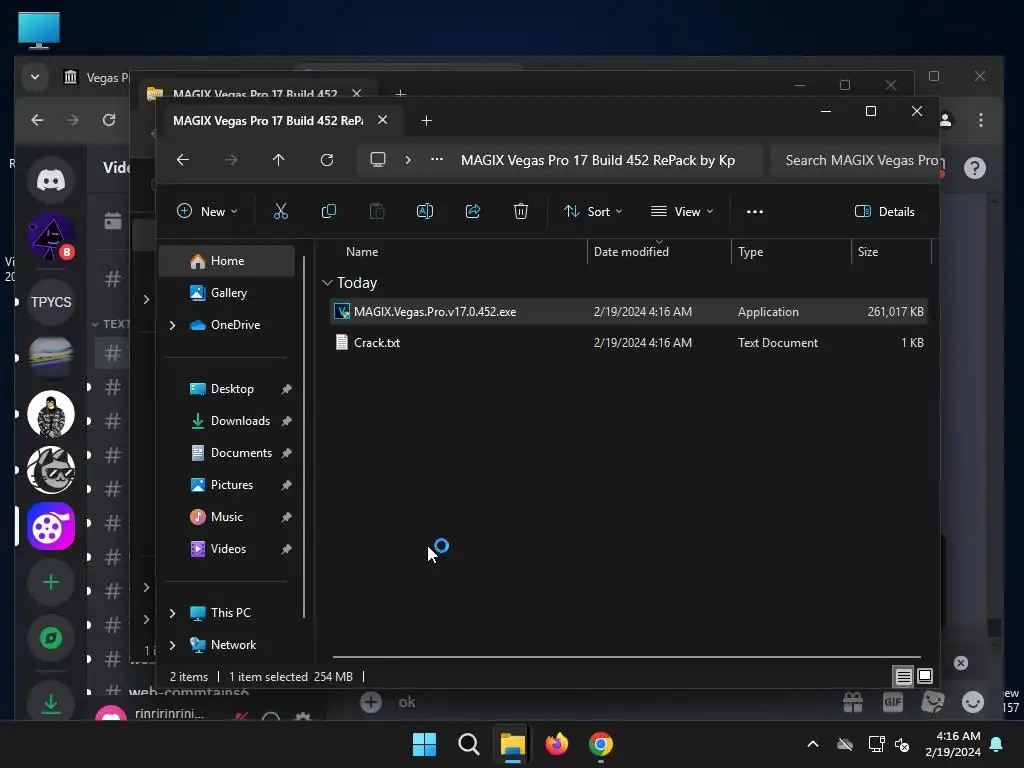Open Discord Explore Discoverable Servers compass icon
1024x768 pixels.
click(51, 637)
